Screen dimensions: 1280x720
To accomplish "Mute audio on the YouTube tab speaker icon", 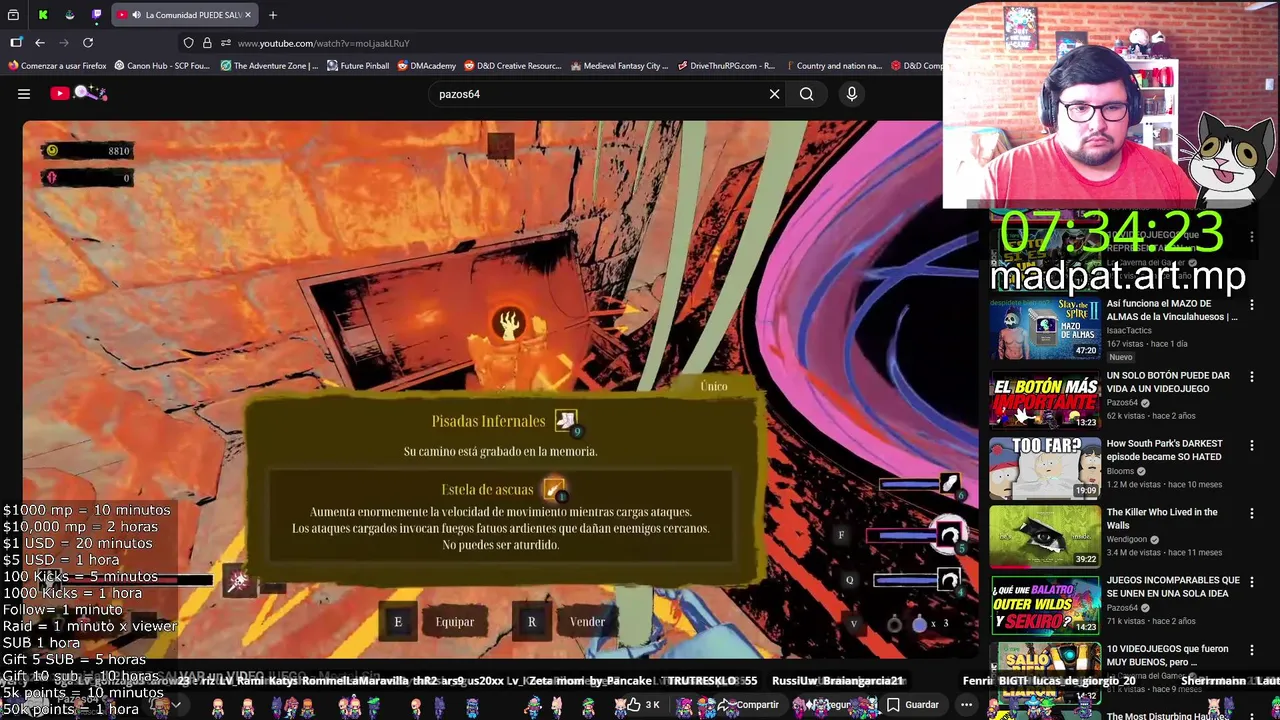I will click(x=135, y=15).
